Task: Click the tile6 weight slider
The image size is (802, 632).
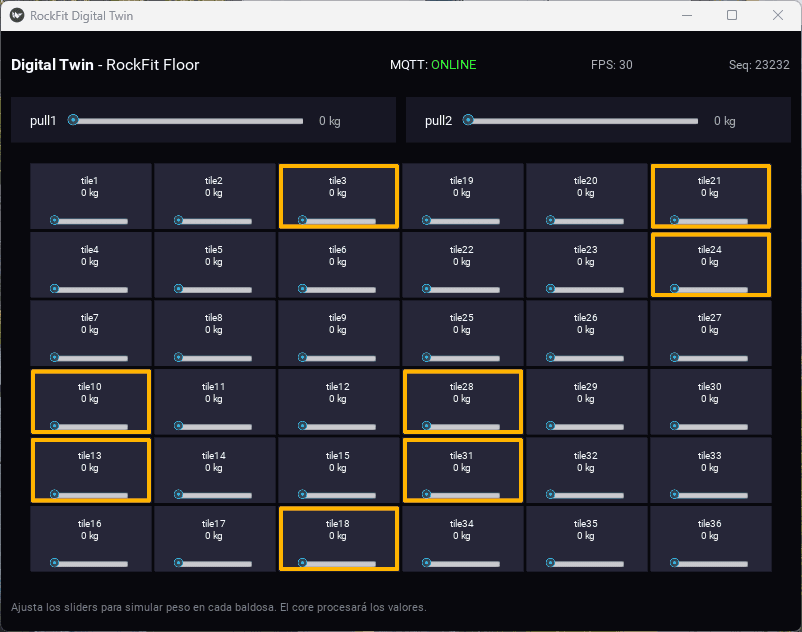Action: click(337, 289)
